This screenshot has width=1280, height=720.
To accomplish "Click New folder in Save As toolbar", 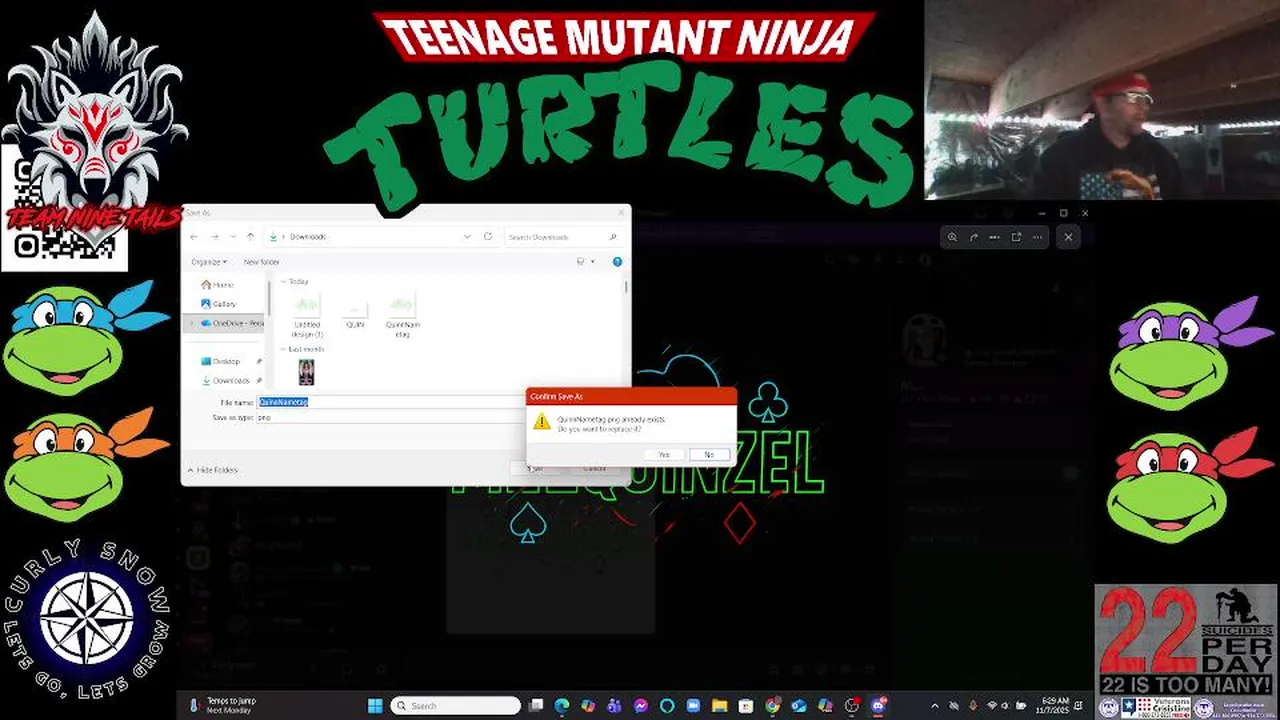I will click(x=262, y=262).
